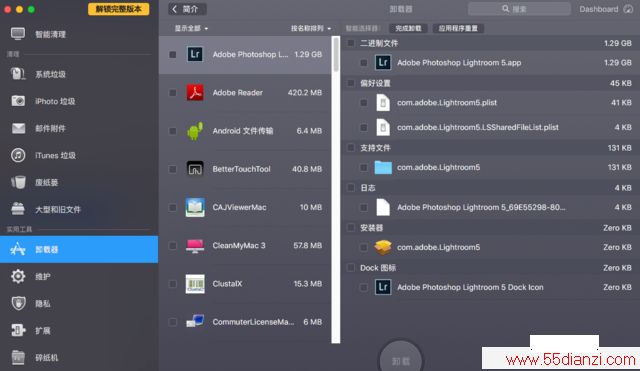Tick the CleanMyMac 3 checkbox
This screenshot has height=371, width=640.
pyautogui.click(x=173, y=246)
